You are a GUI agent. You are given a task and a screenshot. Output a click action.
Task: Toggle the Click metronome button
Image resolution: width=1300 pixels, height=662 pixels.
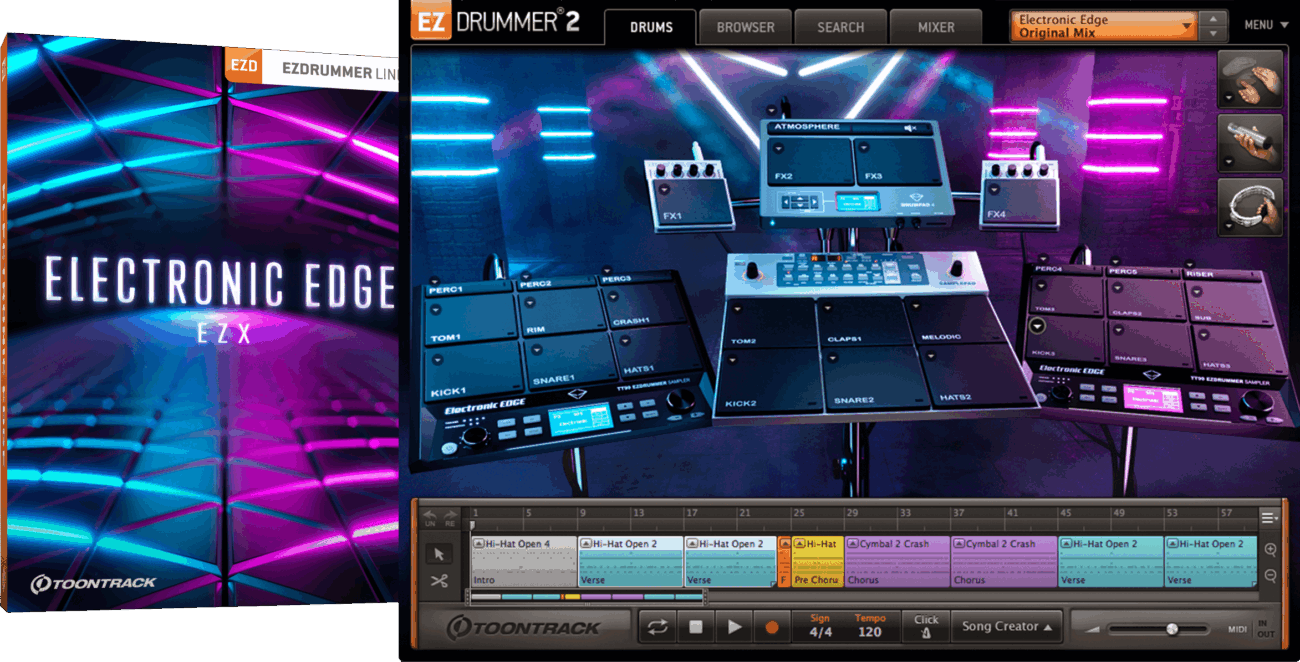click(x=926, y=627)
